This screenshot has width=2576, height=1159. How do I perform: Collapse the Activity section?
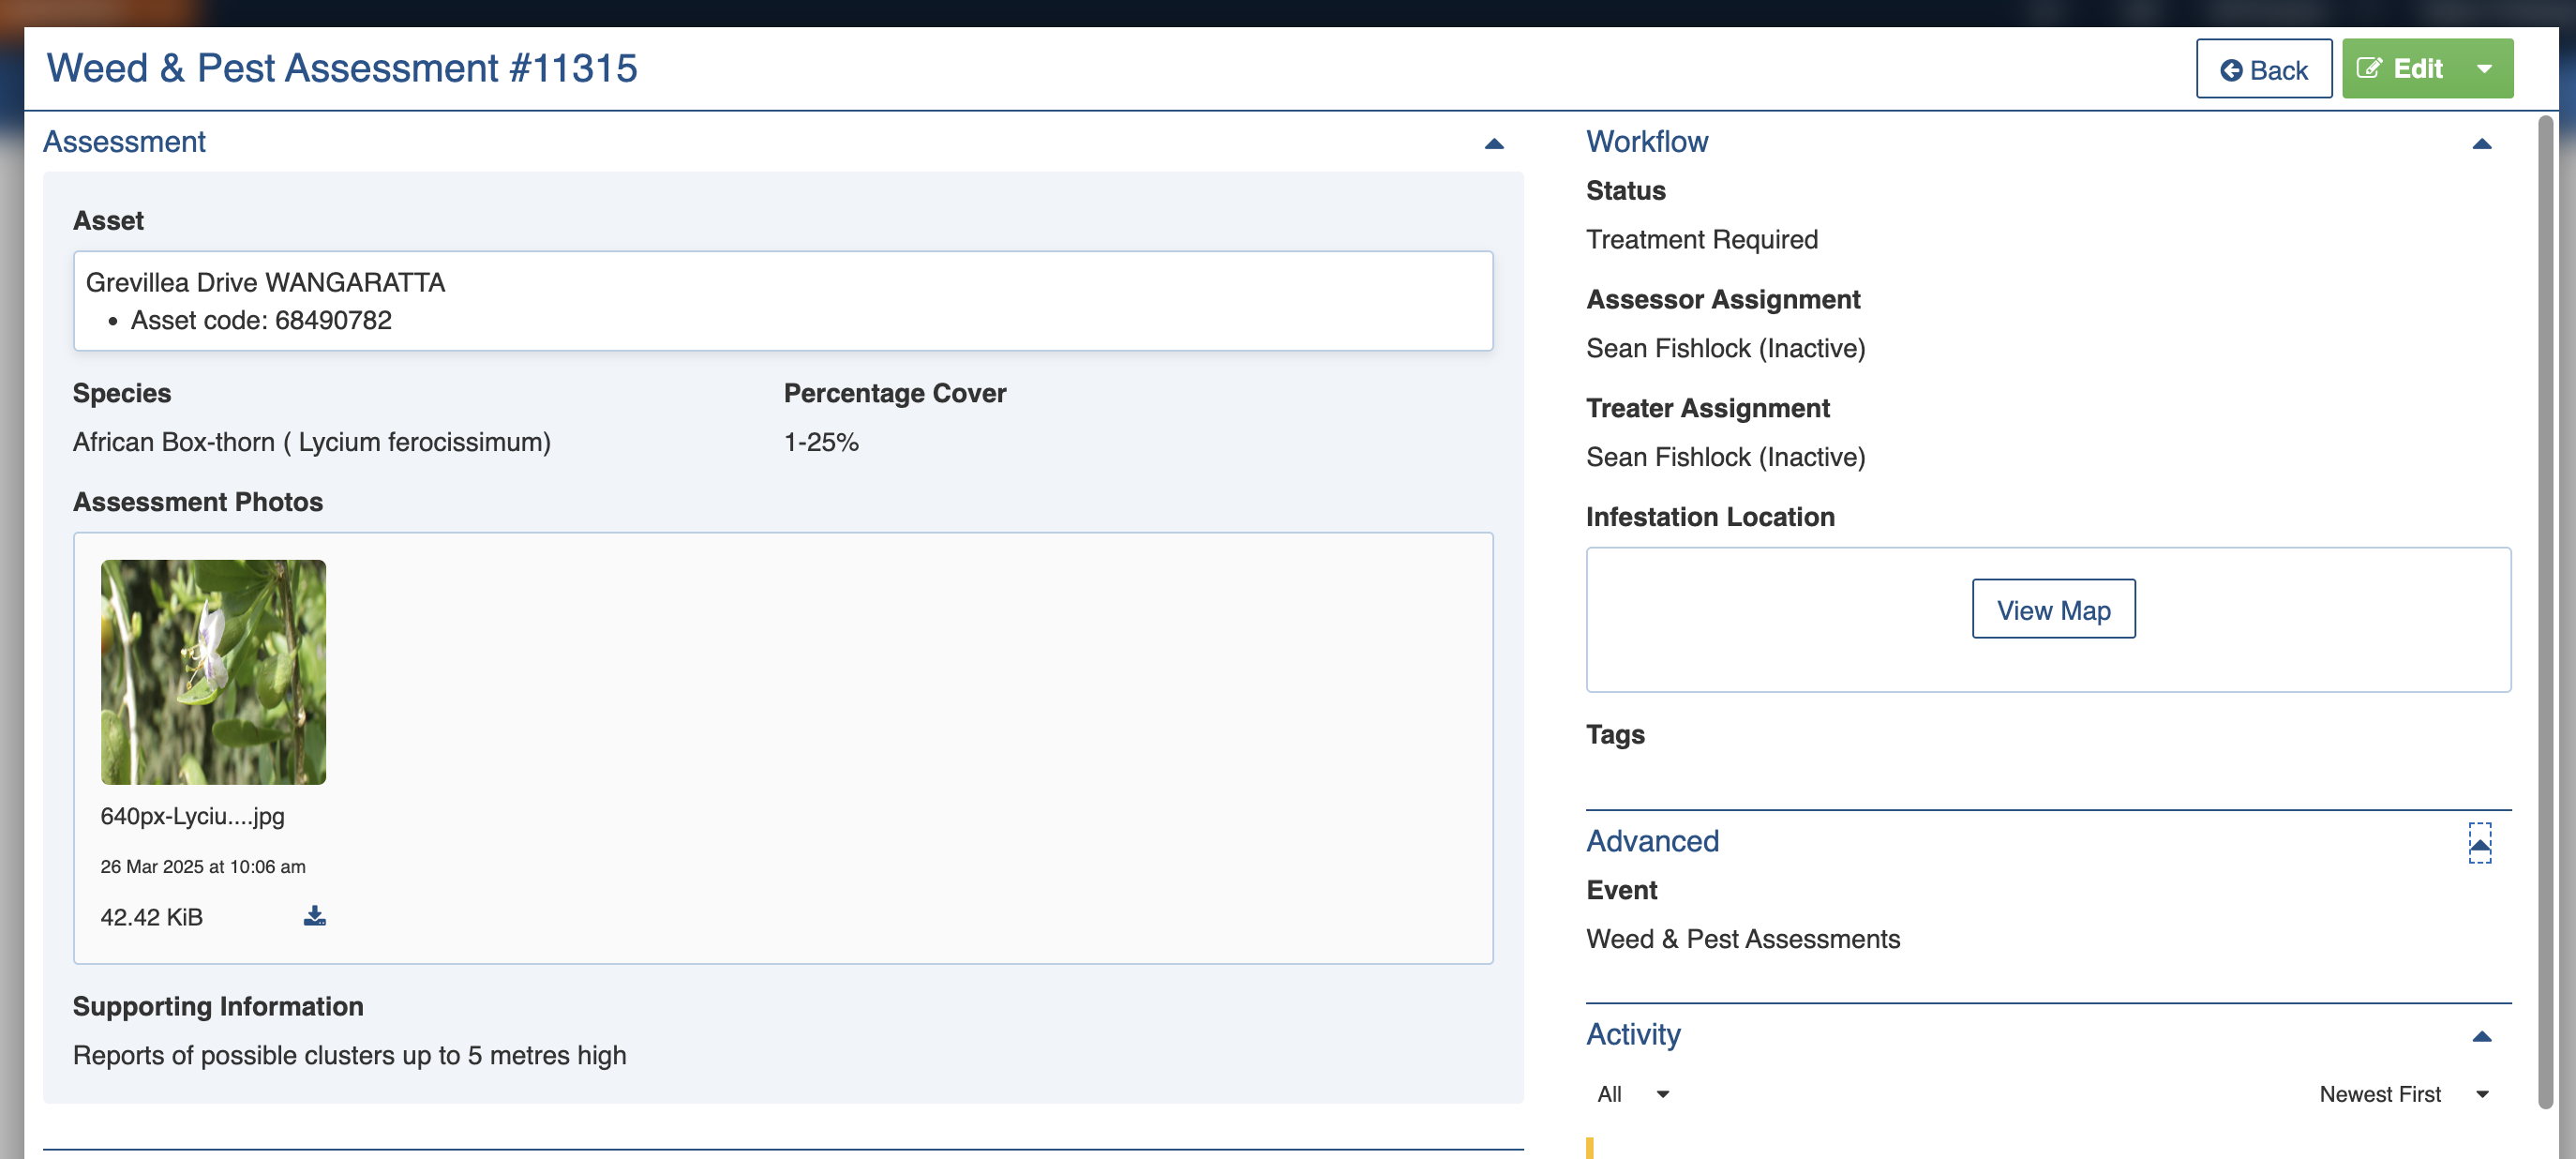2481,1036
